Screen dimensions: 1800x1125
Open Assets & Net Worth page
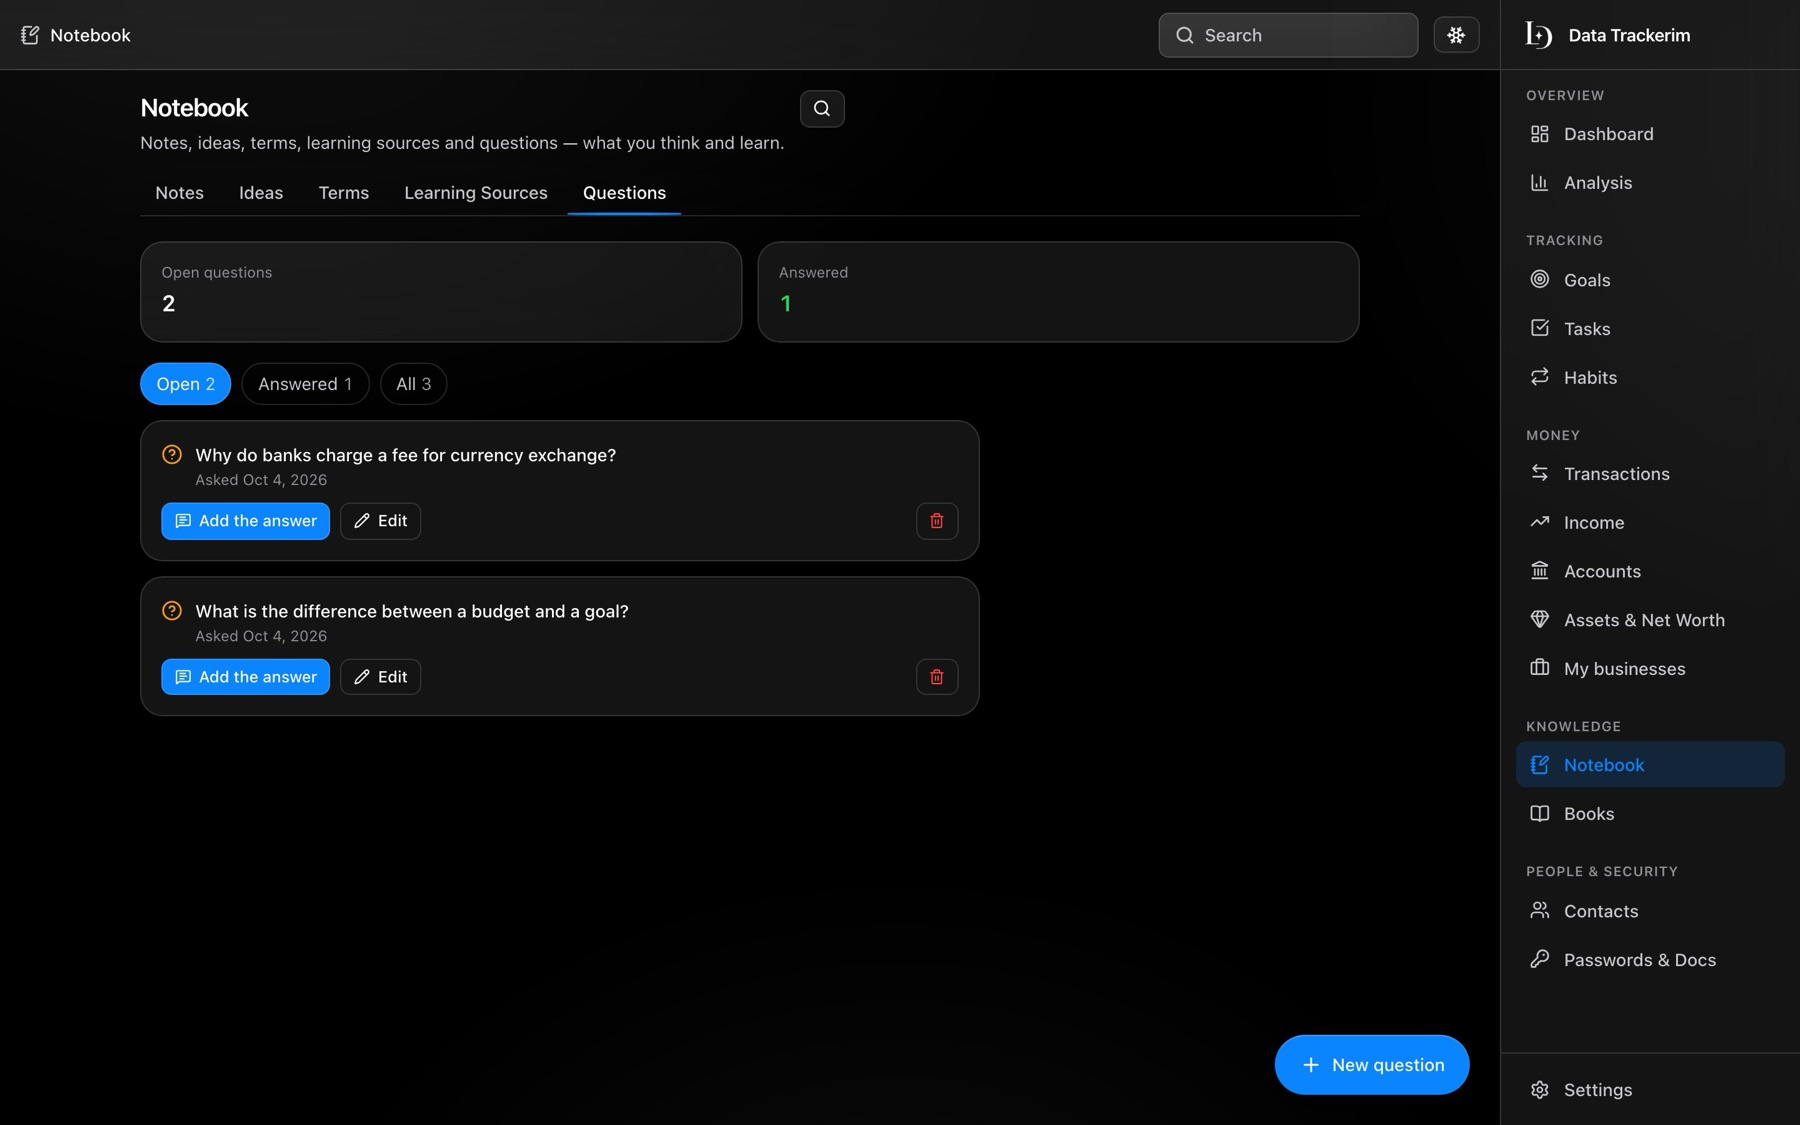(x=1650, y=620)
